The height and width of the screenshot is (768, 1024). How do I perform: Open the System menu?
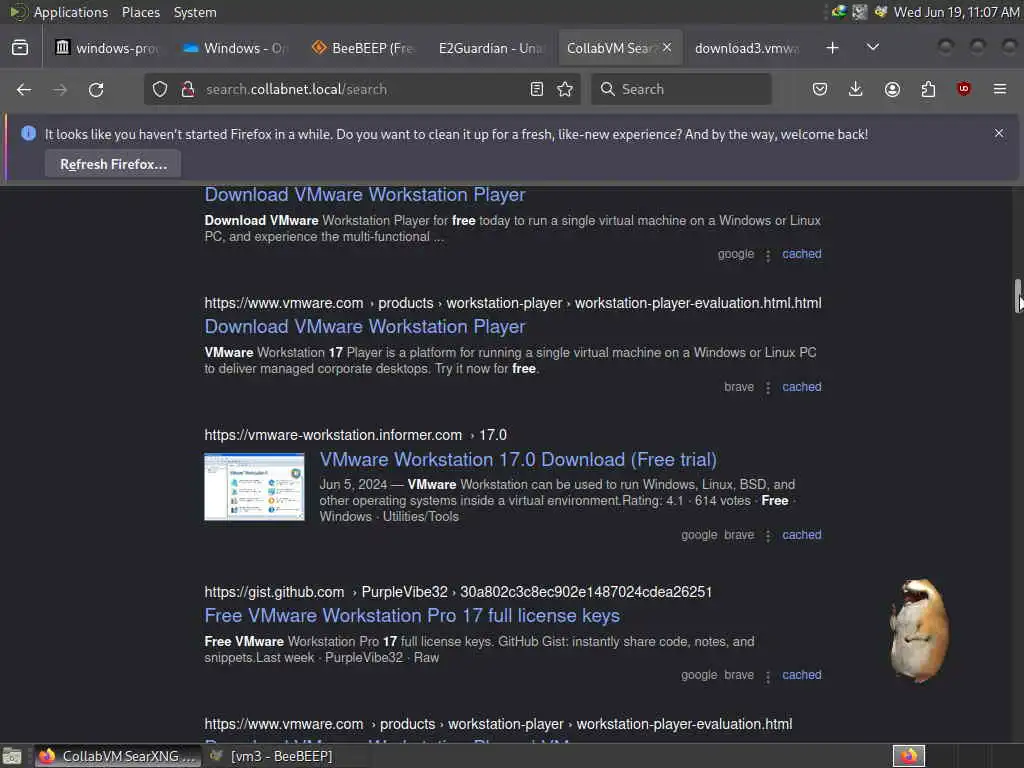pos(195,12)
